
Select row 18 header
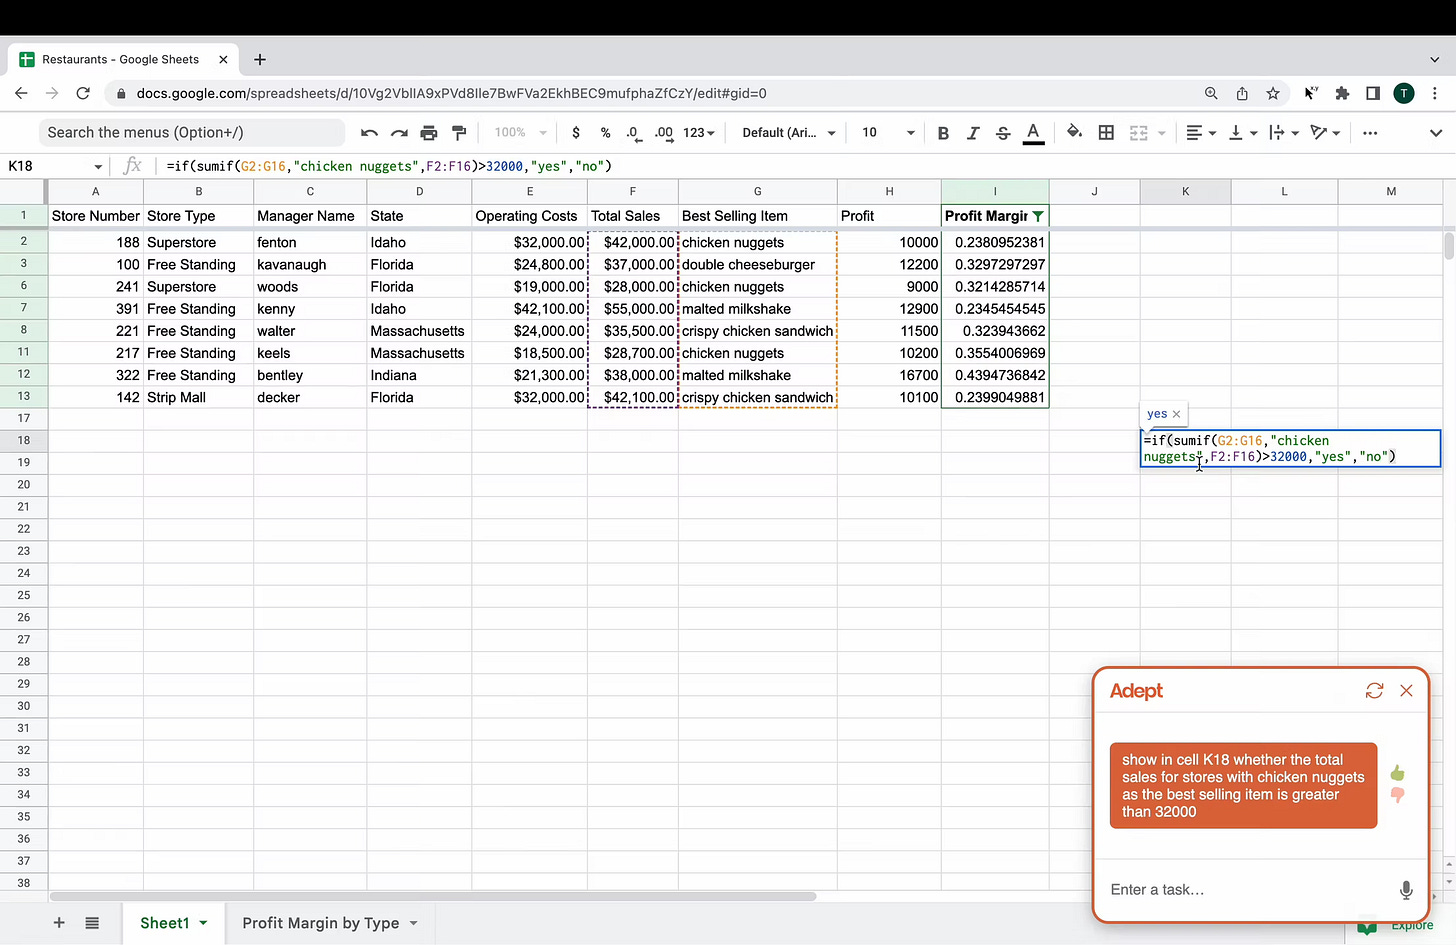click(x=24, y=440)
